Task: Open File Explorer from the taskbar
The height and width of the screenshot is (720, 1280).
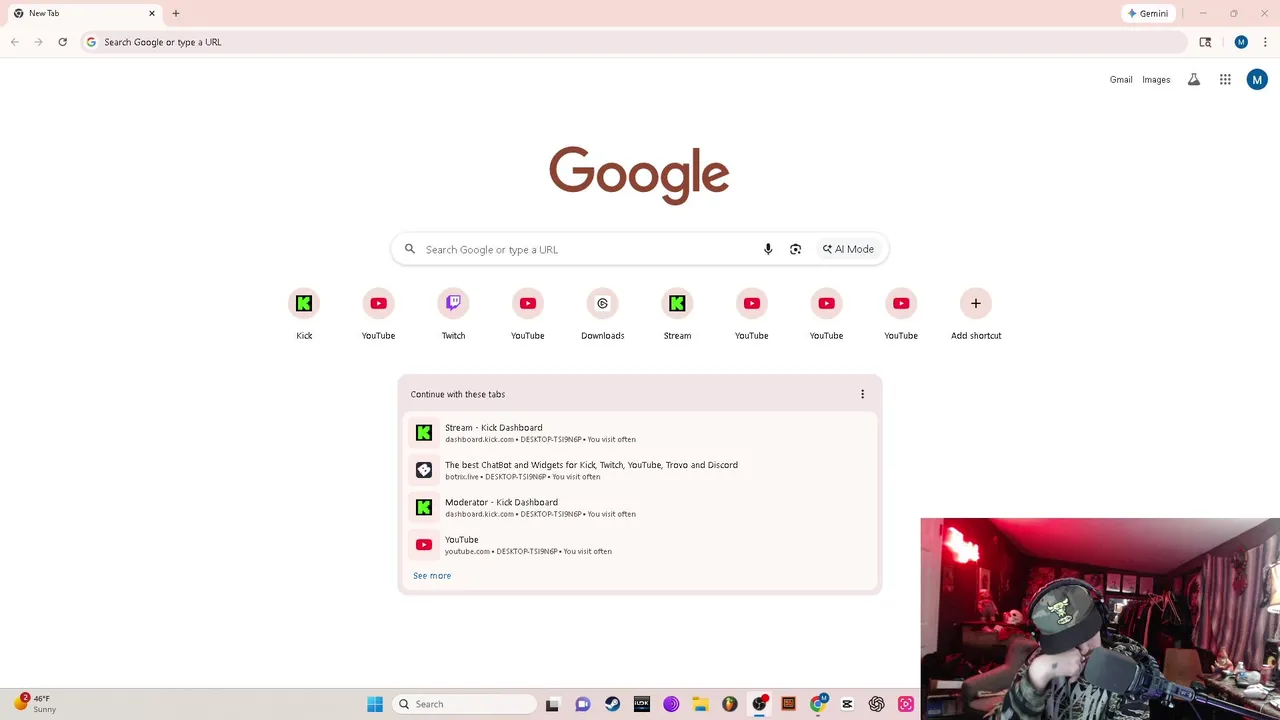Action: click(x=700, y=704)
